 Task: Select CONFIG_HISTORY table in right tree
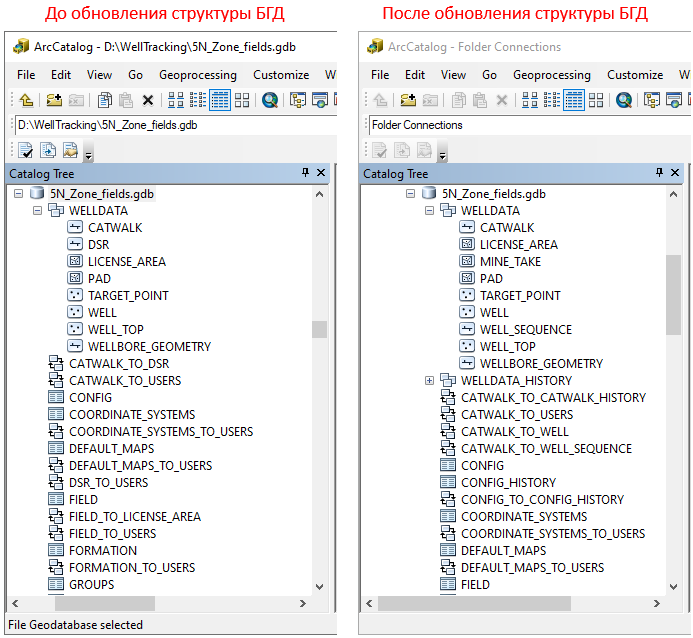click(x=508, y=483)
